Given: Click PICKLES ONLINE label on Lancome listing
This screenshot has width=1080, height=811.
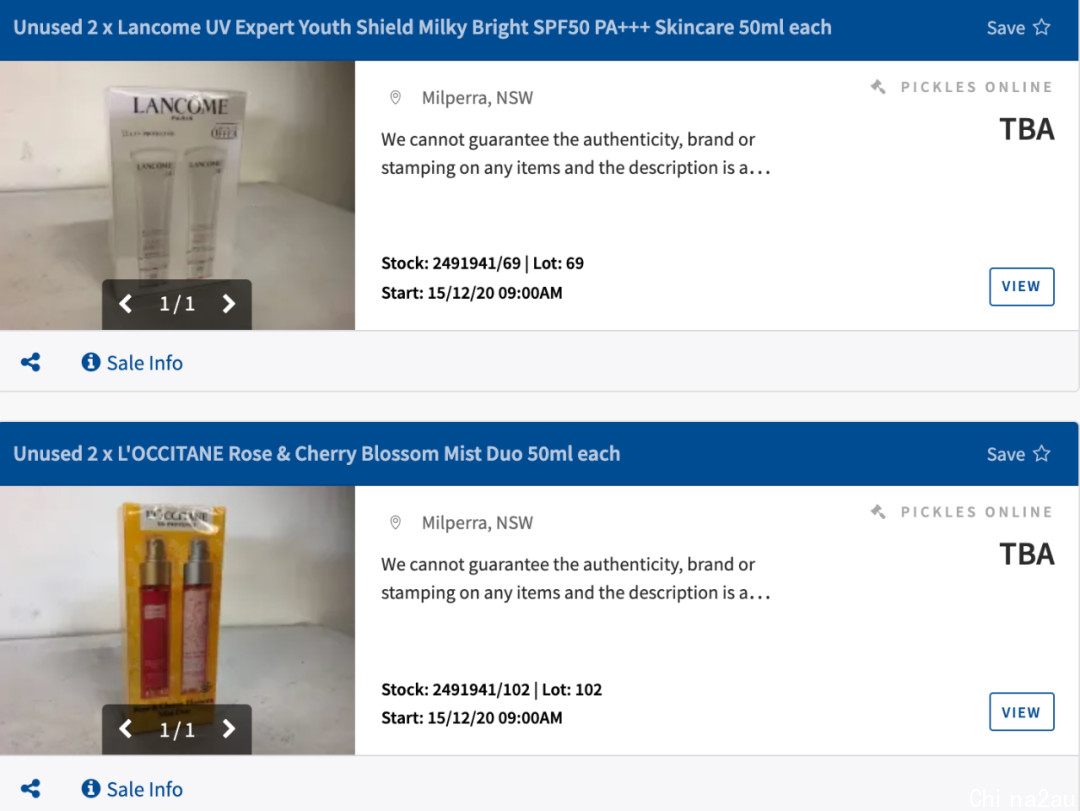Looking at the screenshot, I should point(977,87).
